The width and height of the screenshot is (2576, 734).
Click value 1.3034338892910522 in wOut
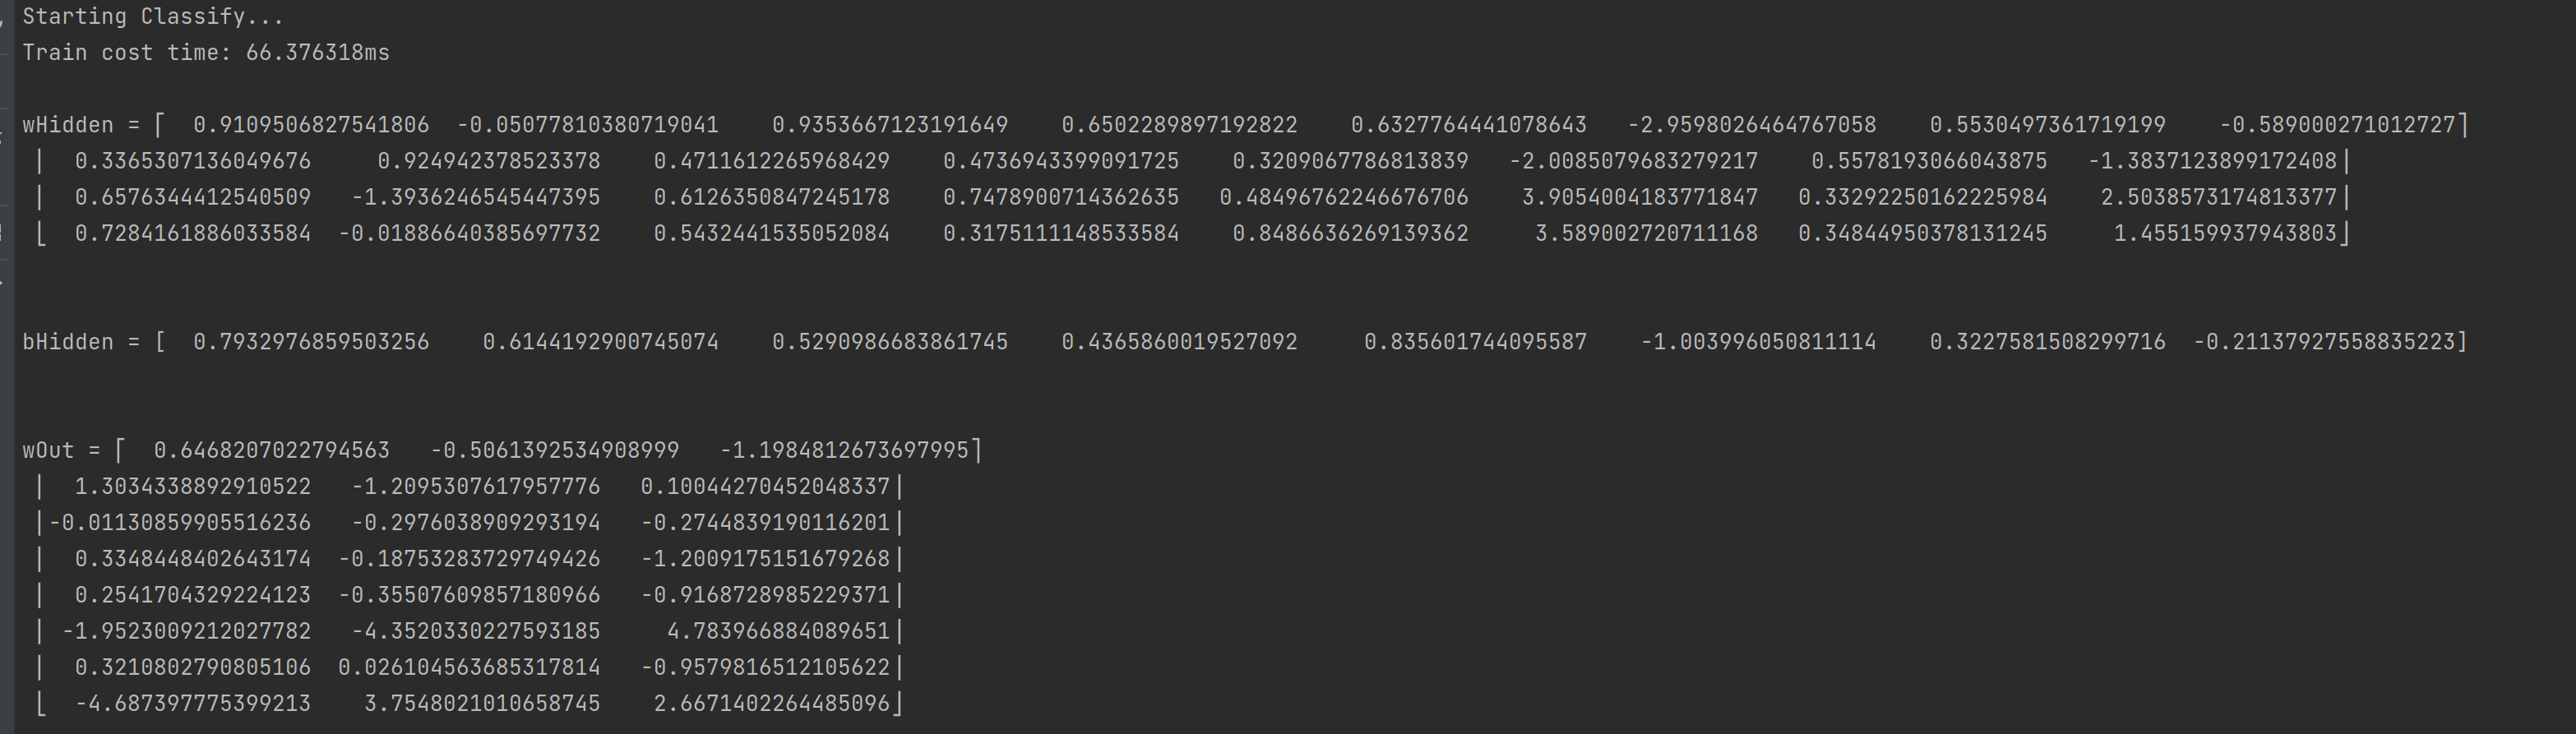(193, 487)
